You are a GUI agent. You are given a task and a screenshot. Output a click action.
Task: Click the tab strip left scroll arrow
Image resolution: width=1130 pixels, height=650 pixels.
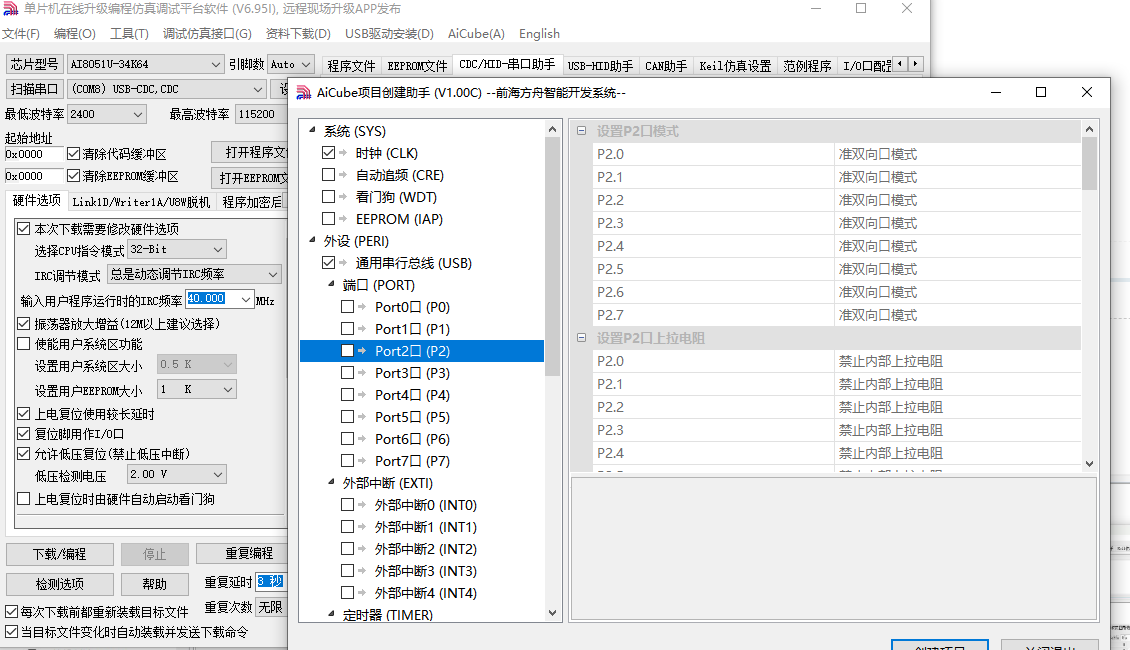(900, 64)
